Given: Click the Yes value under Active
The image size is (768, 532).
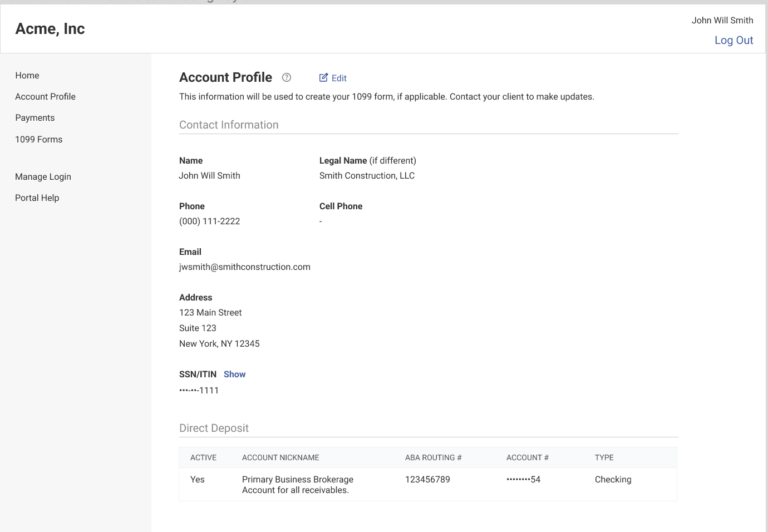Looking at the screenshot, I should click(x=197, y=480).
